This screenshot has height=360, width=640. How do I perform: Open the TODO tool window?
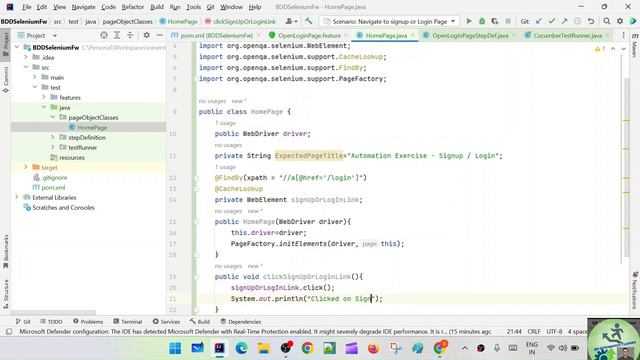(51, 322)
